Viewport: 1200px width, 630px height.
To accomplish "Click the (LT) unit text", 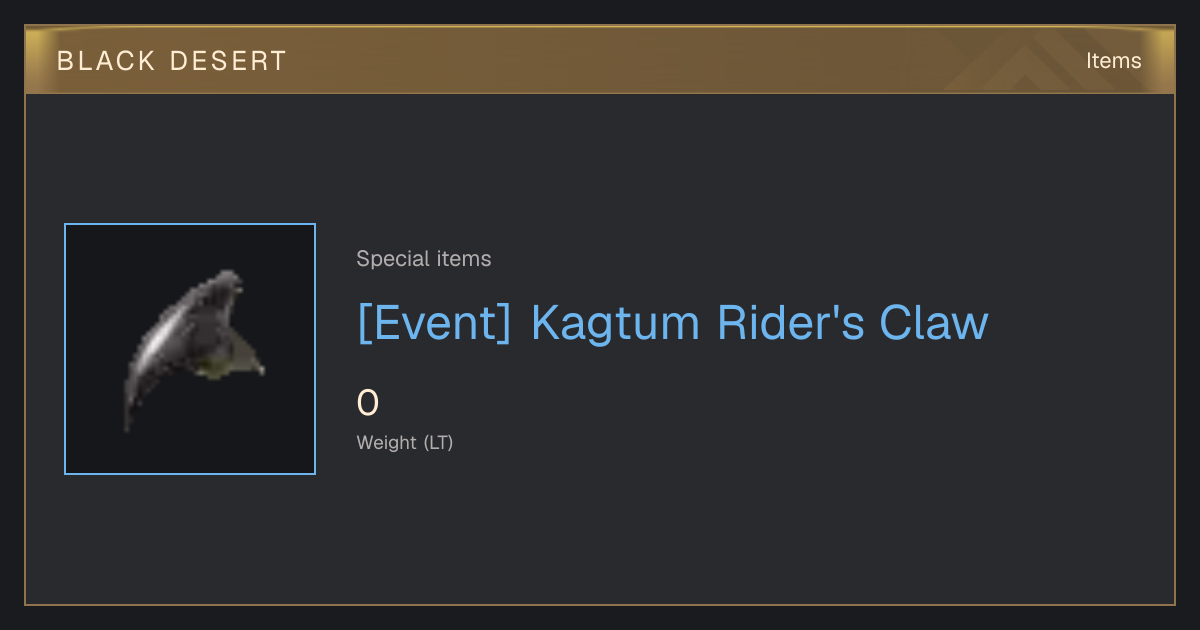I will 439,442.
